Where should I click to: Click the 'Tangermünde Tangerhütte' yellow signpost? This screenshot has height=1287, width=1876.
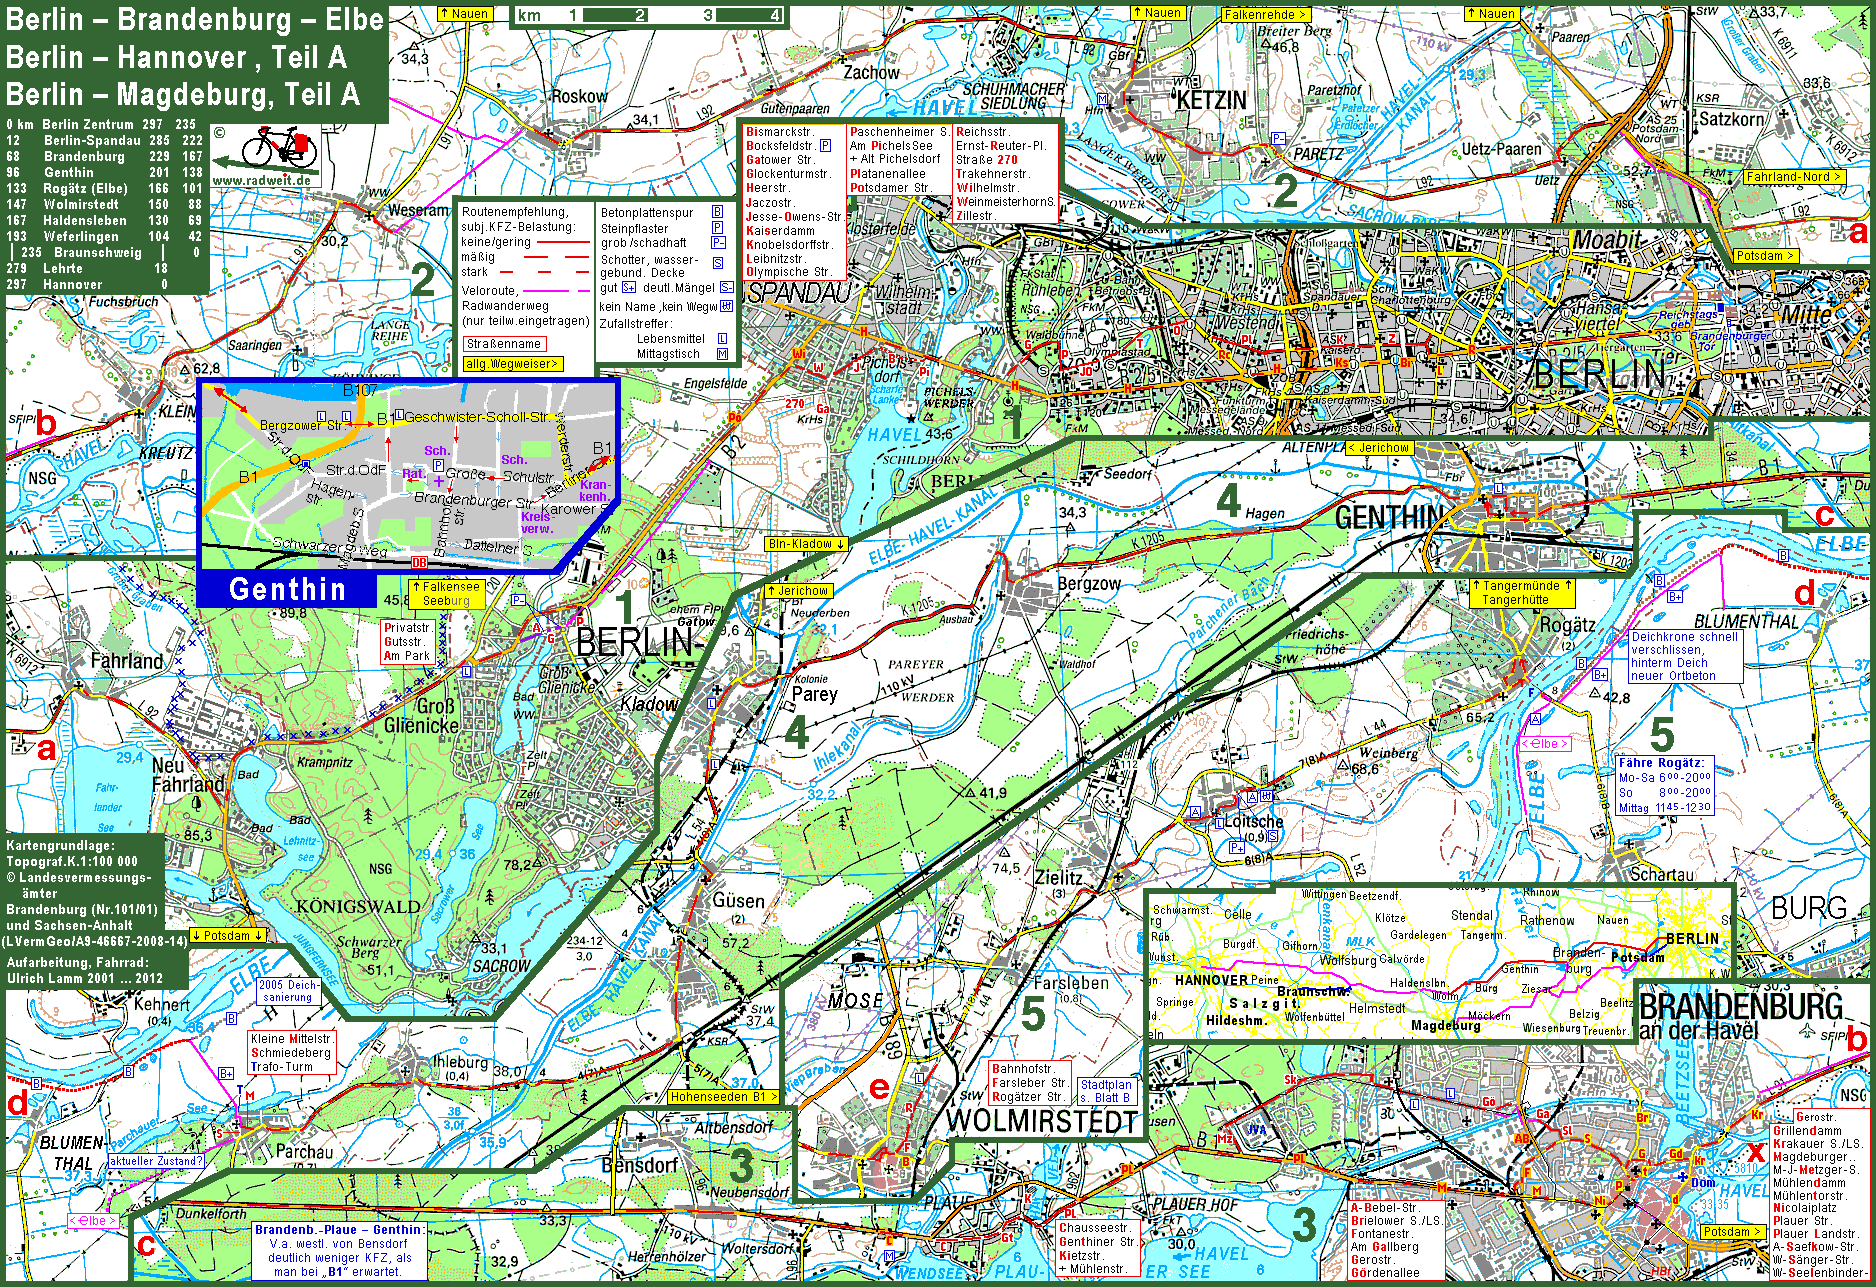tap(1521, 593)
